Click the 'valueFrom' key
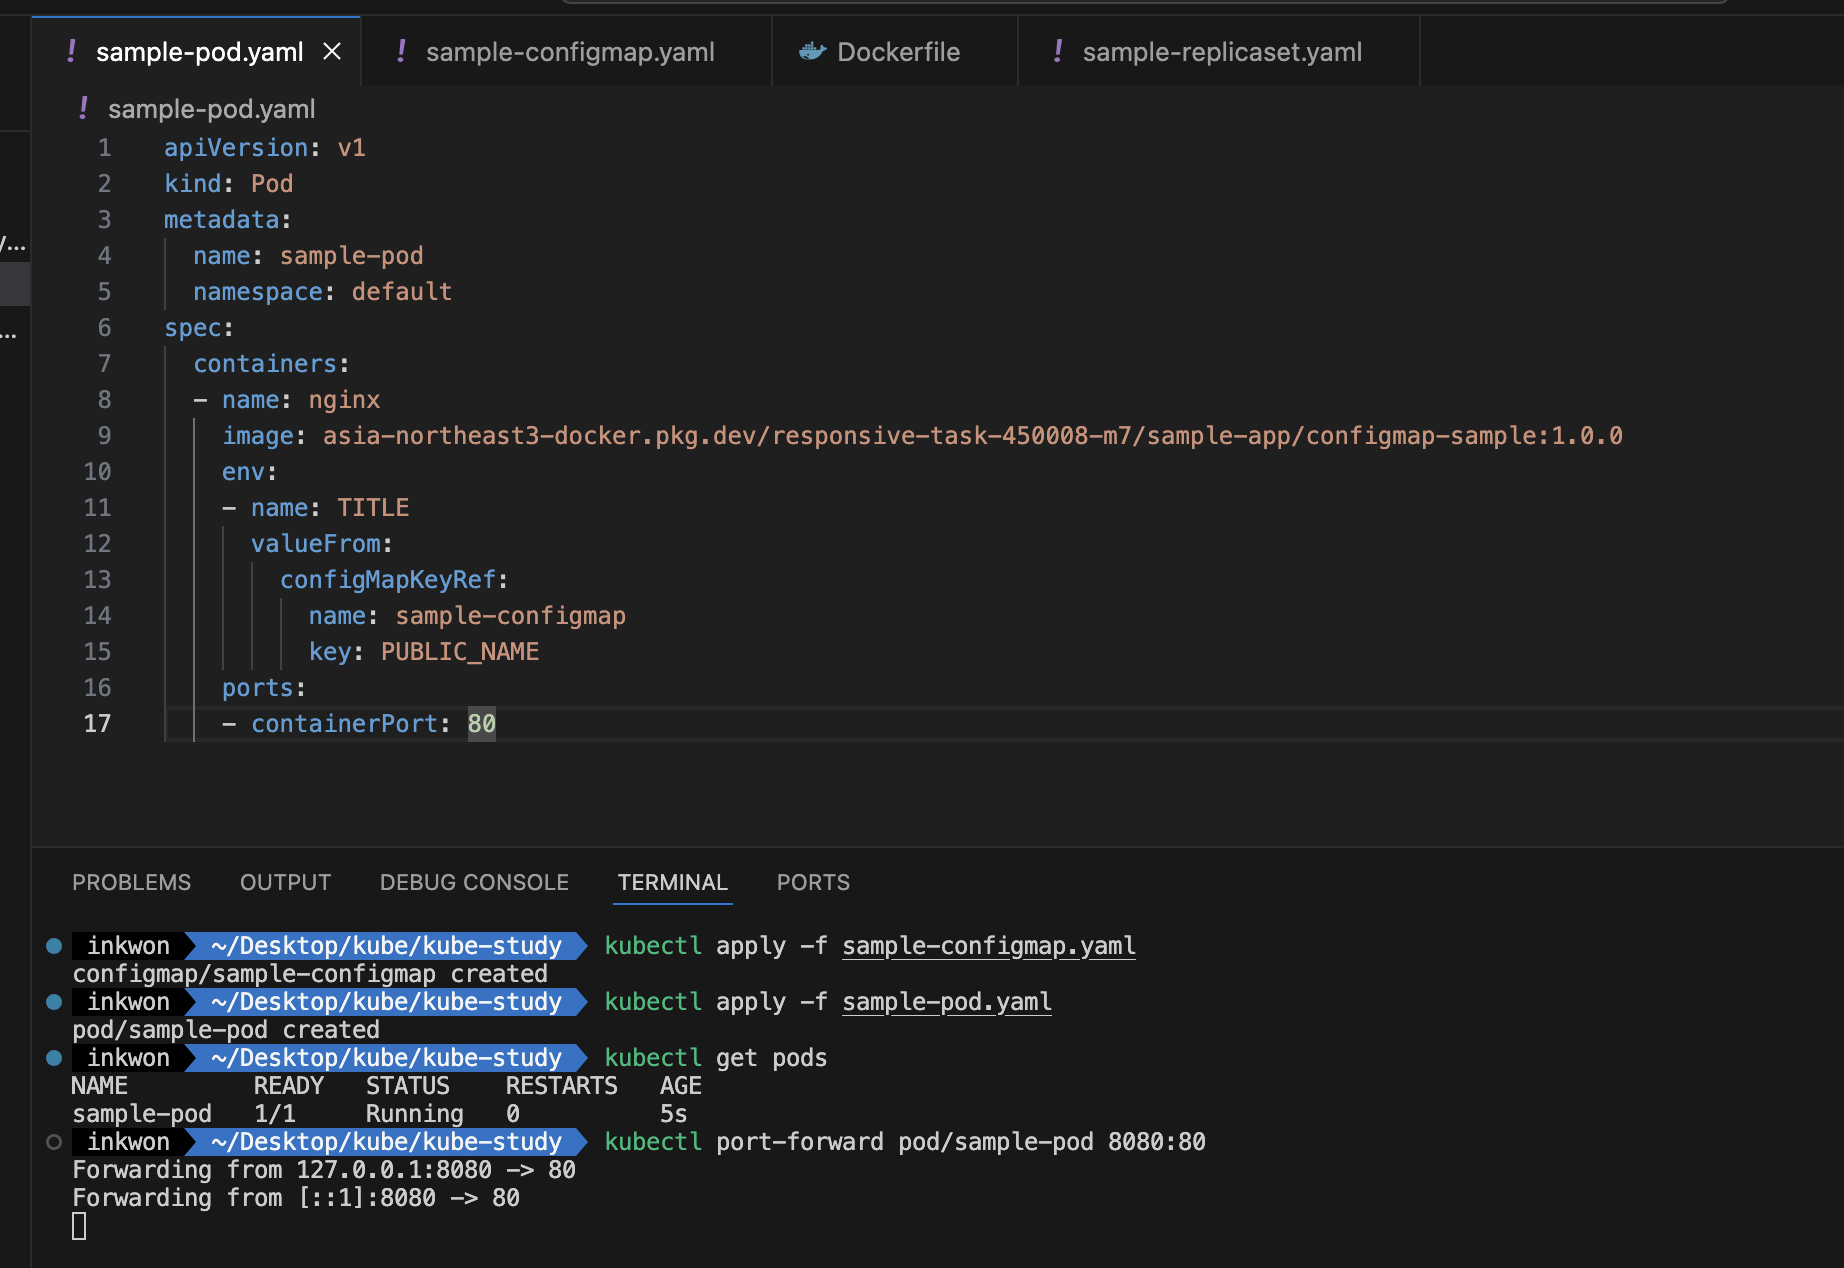This screenshot has height=1268, width=1844. (x=315, y=544)
